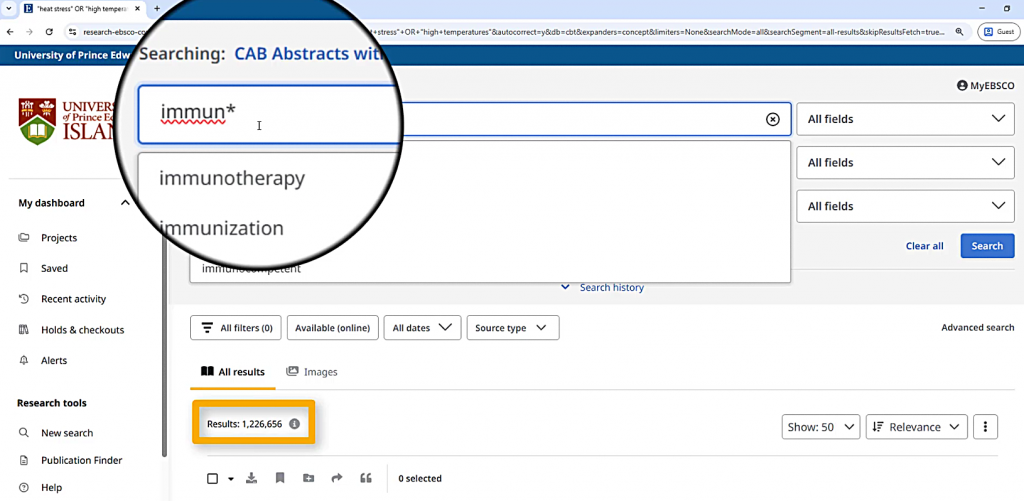The width and height of the screenshot is (1024, 501).
Task: Click the cite quotation marks icon
Action: [x=366, y=478]
